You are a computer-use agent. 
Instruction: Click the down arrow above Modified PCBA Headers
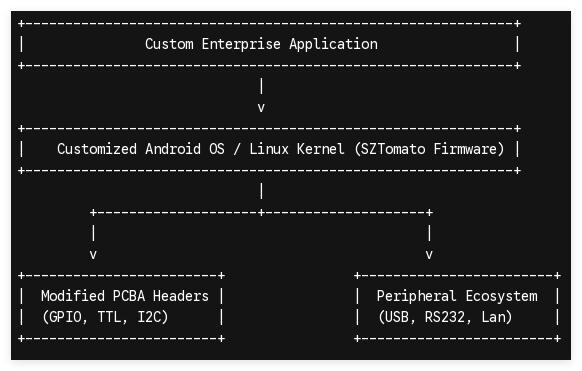(x=93, y=255)
